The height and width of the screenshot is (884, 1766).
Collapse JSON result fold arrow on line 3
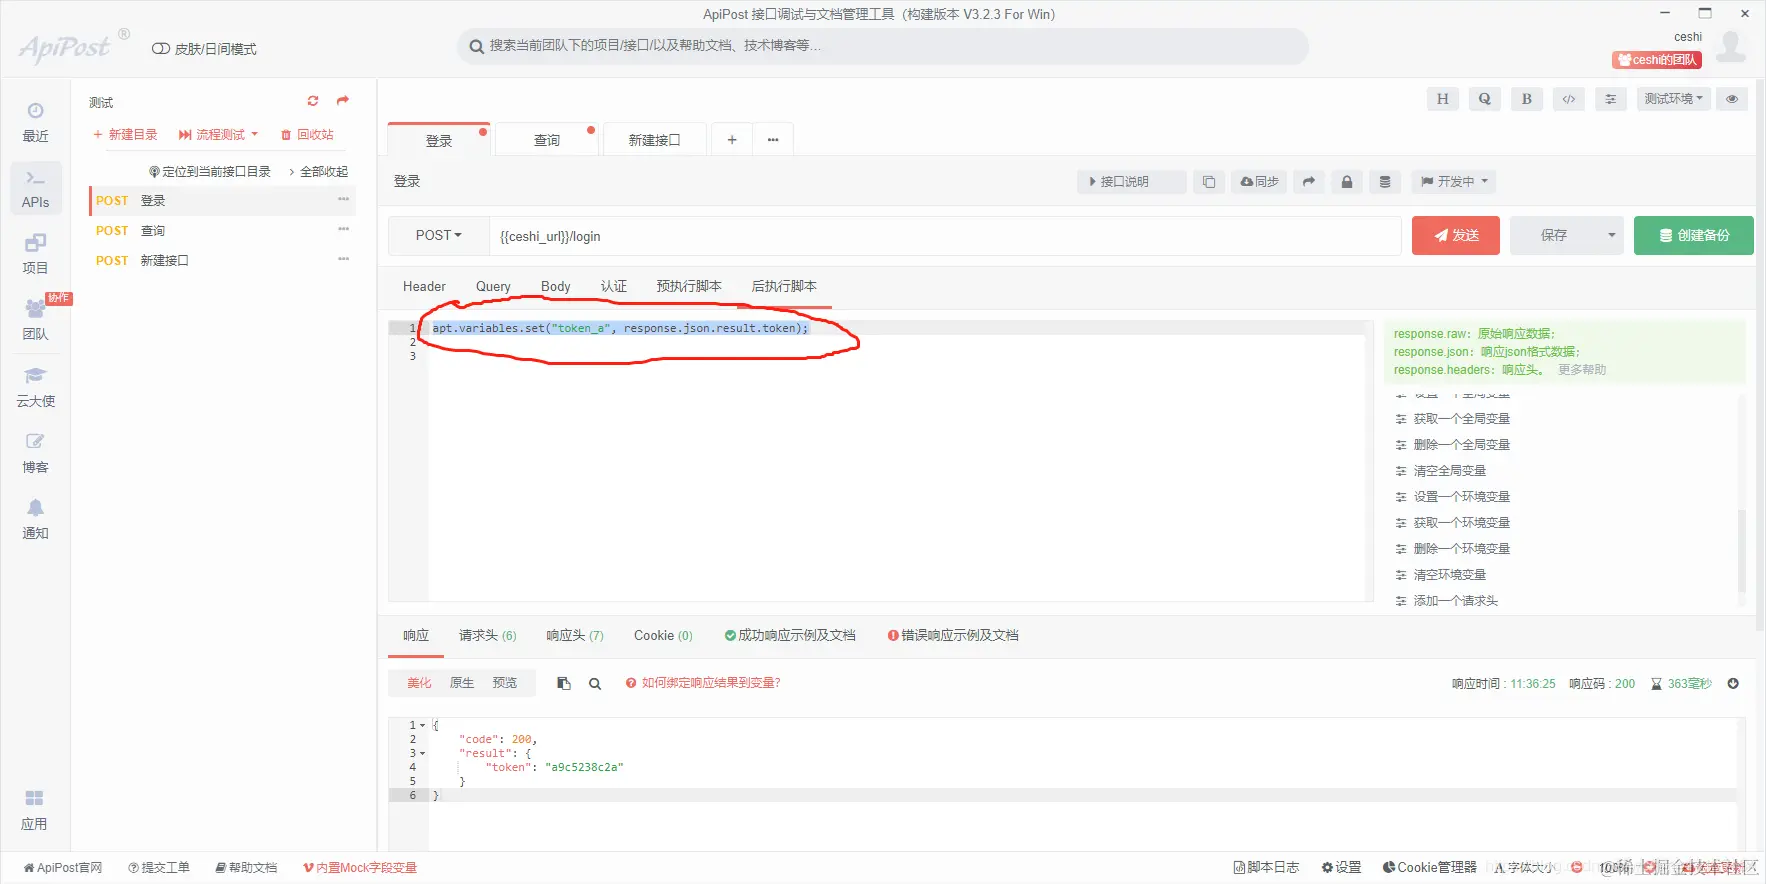click(423, 754)
